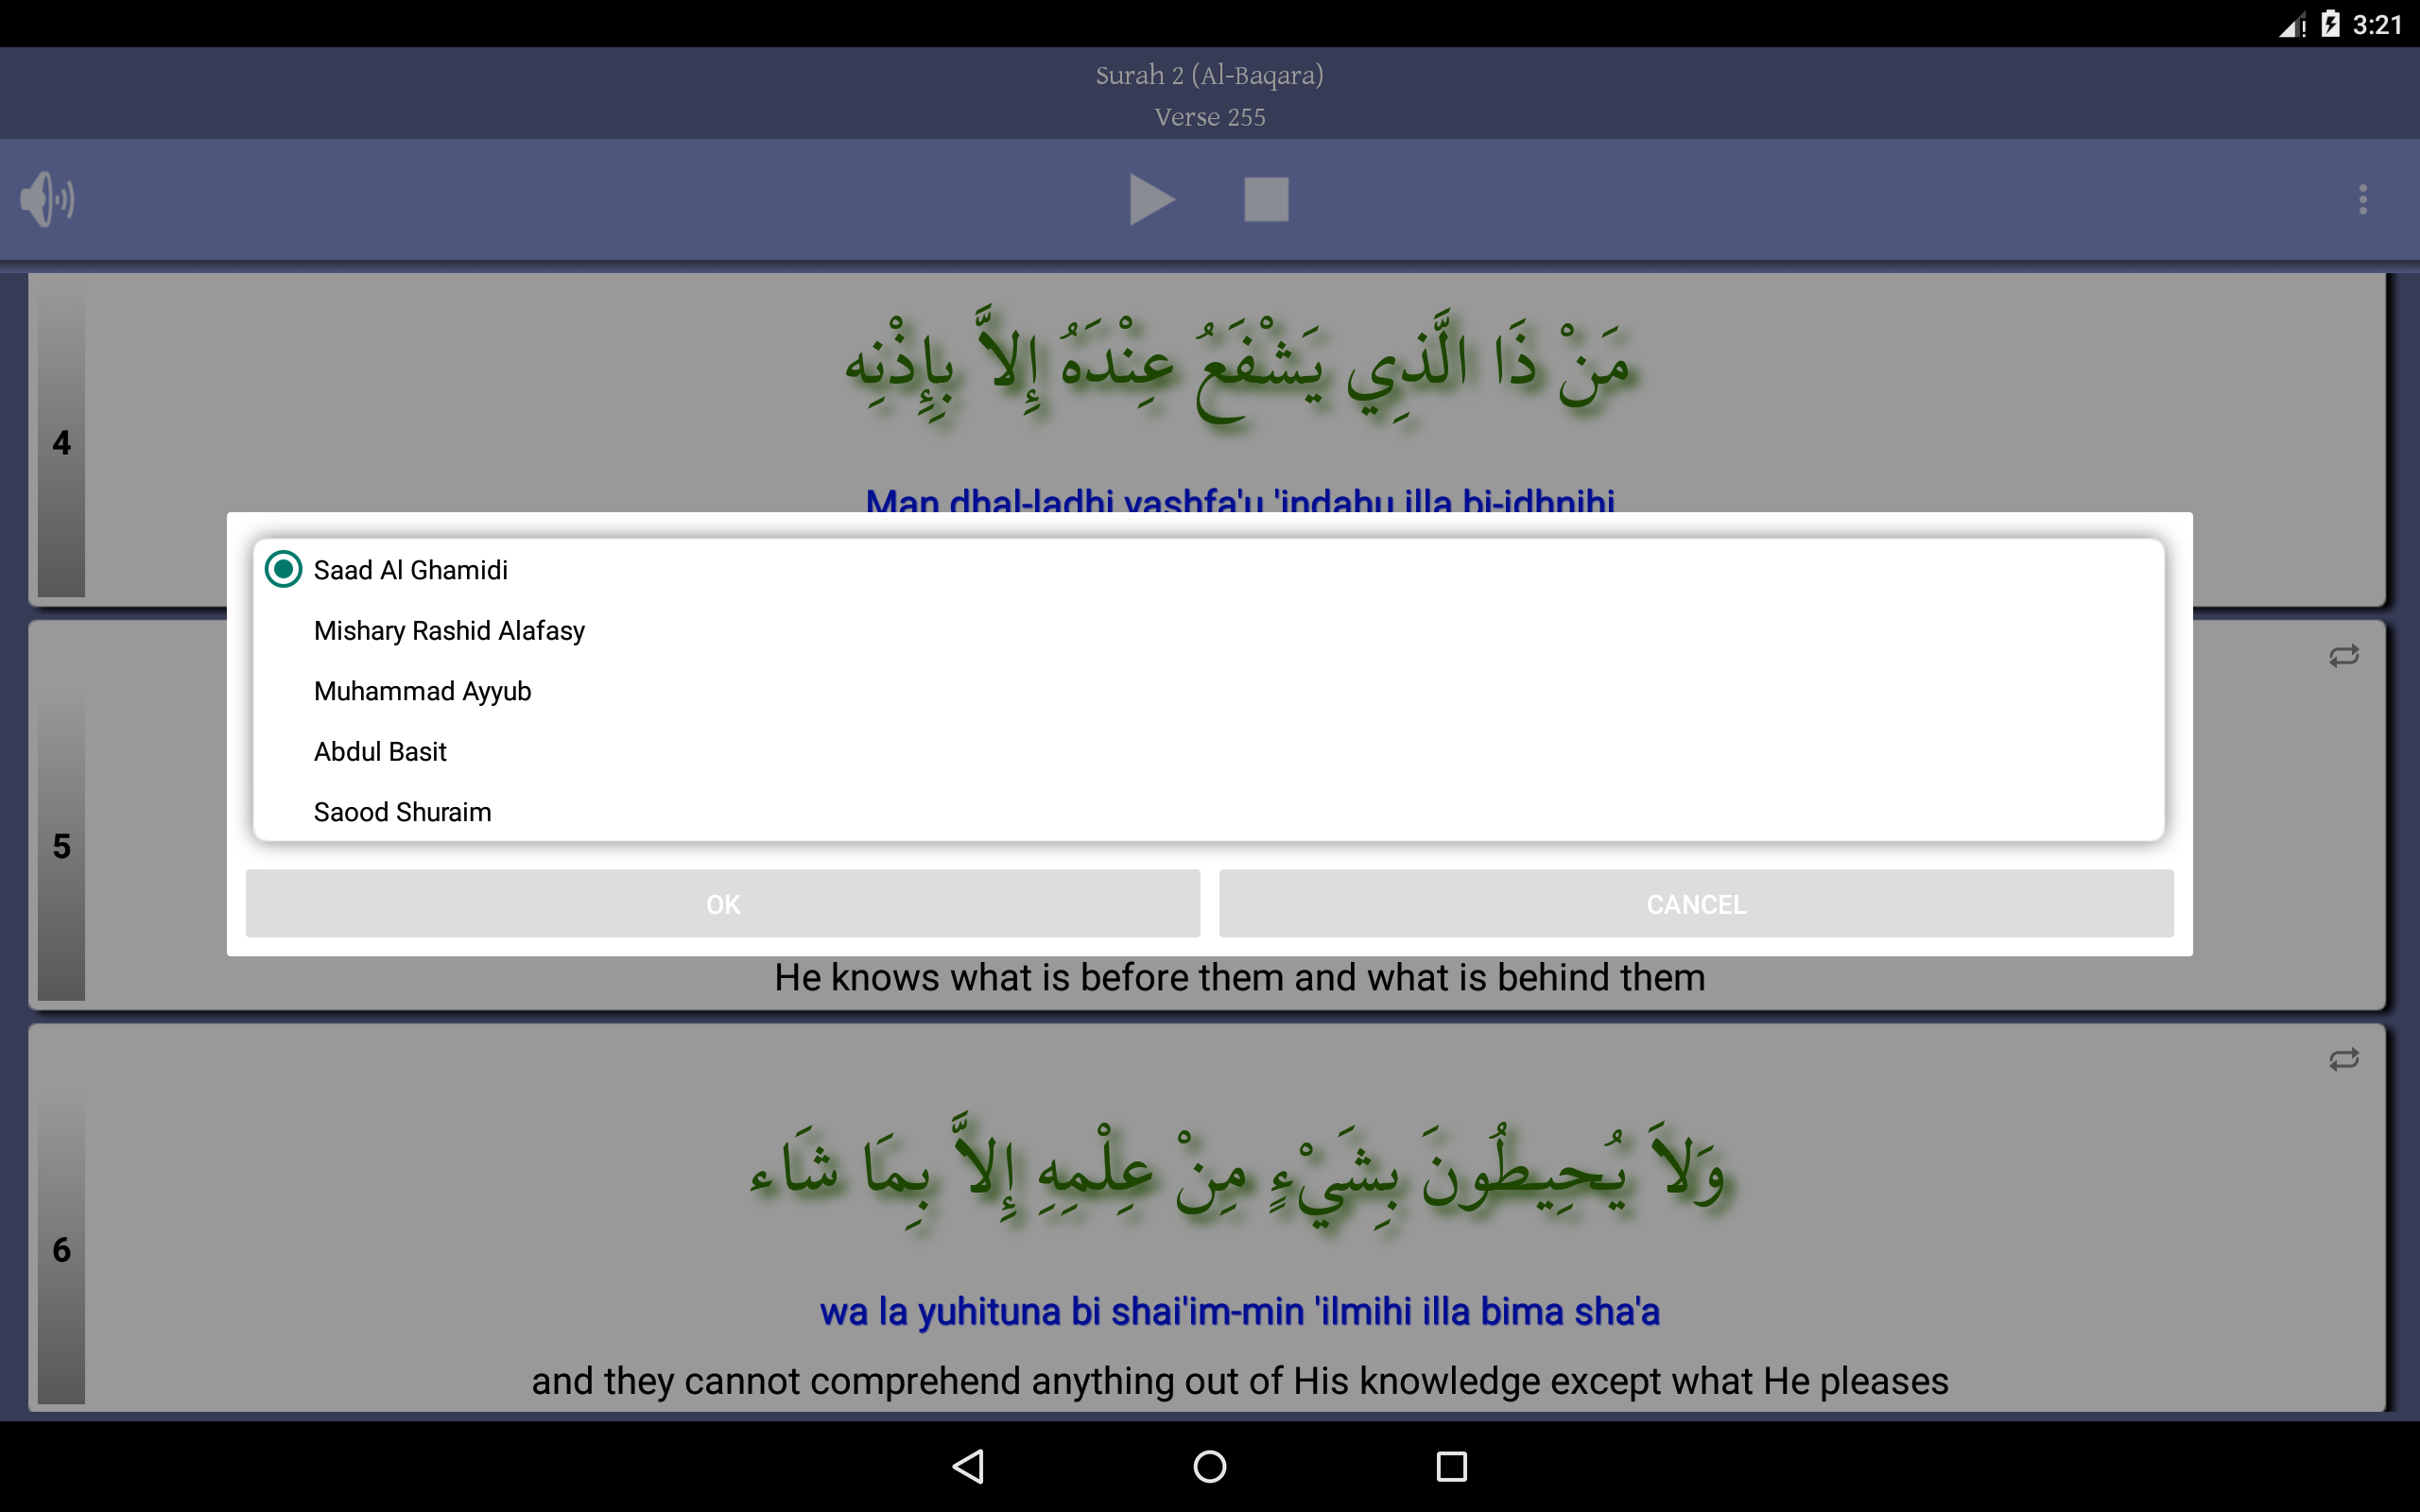Tap Surah 2 (Al-Baqara) title

1209,75
